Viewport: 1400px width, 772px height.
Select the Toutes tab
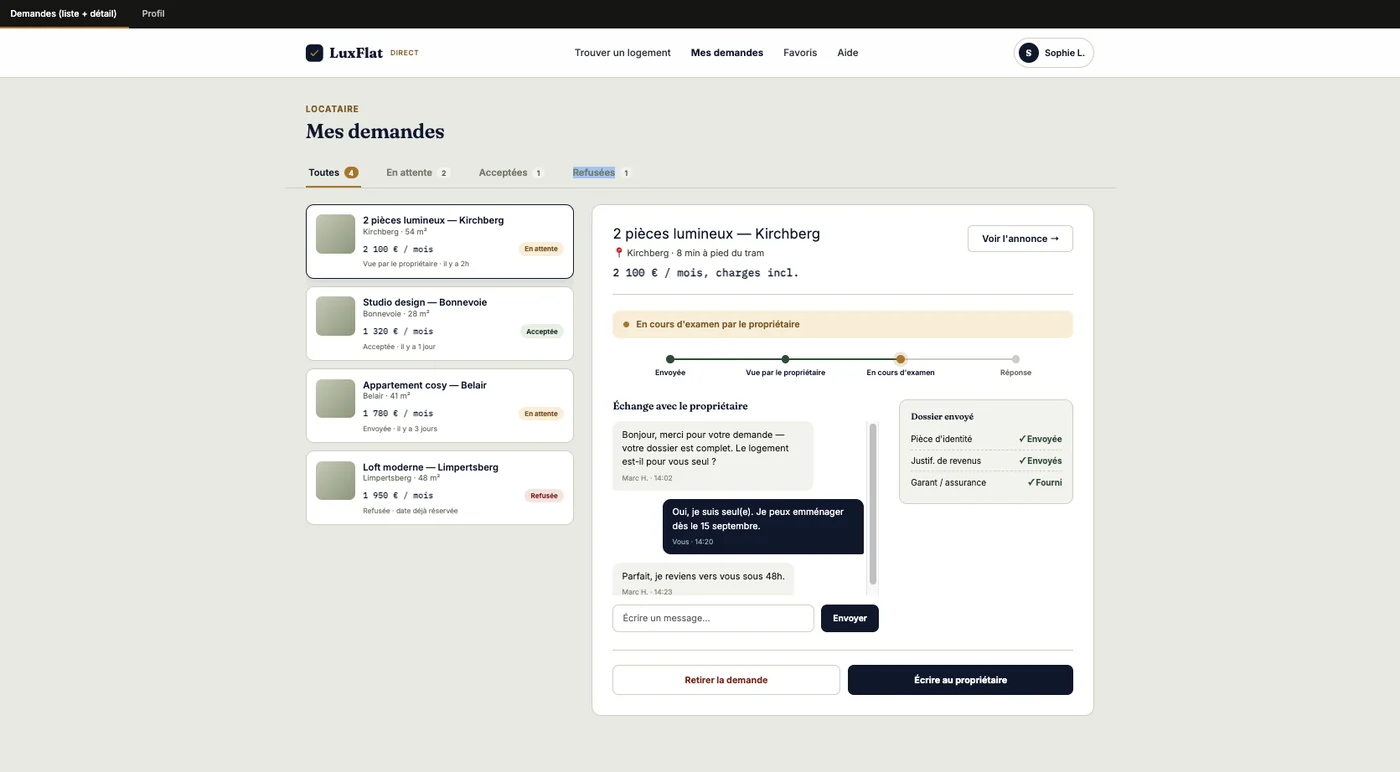click(x=333, y=173)
